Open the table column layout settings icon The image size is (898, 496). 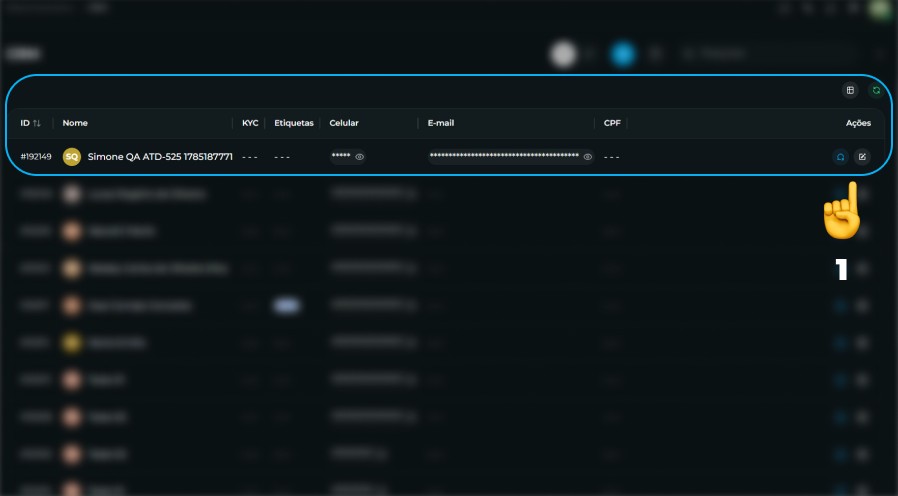click(x=850, y=90)
